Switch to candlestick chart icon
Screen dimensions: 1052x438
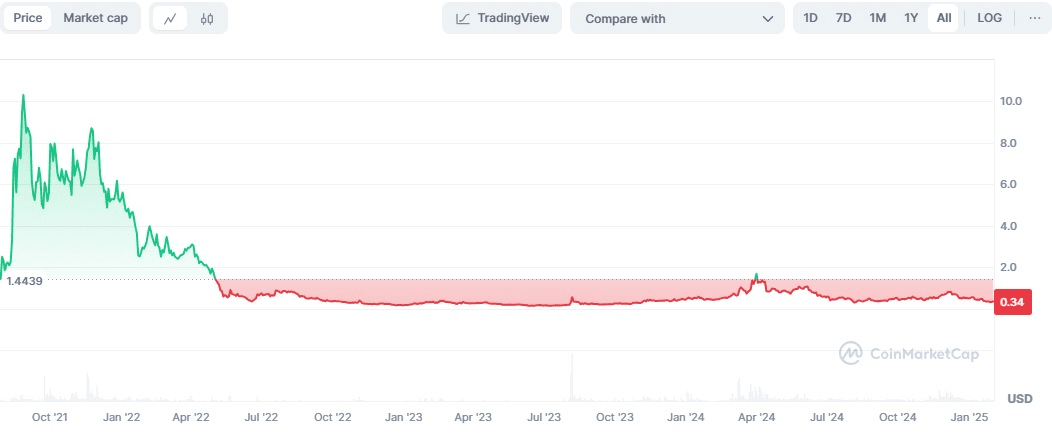coord(207,18)
